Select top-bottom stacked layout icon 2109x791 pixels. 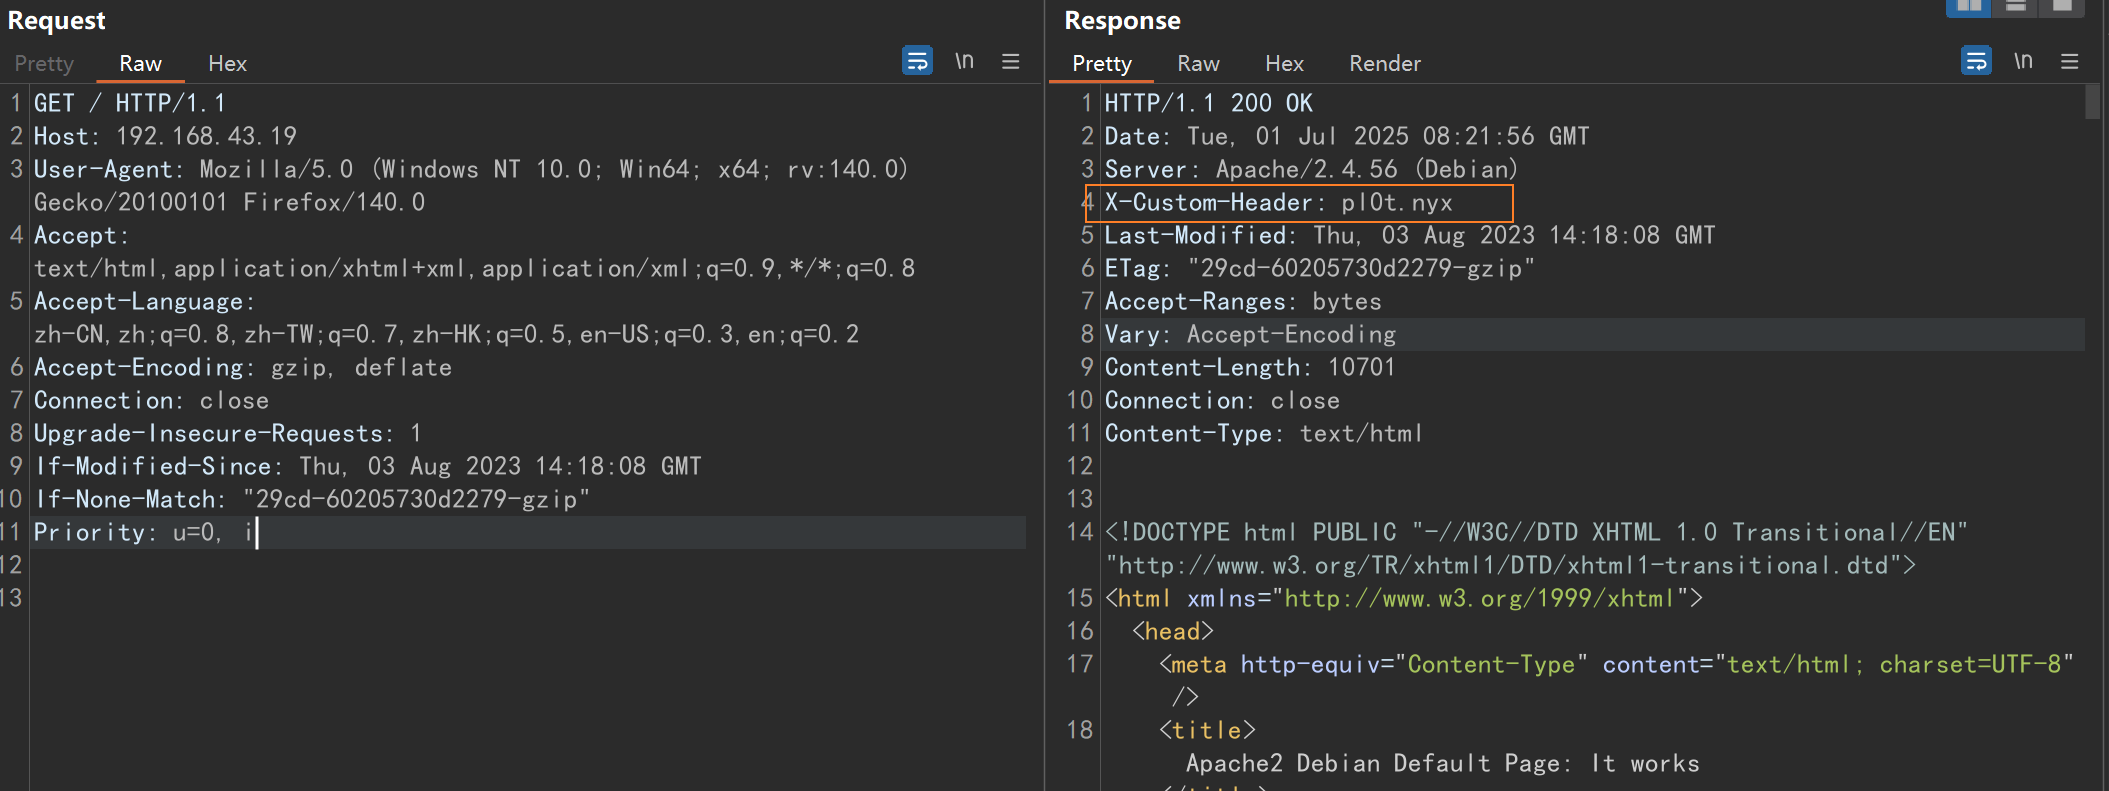pyautogui.click(x=2016, y=7)
